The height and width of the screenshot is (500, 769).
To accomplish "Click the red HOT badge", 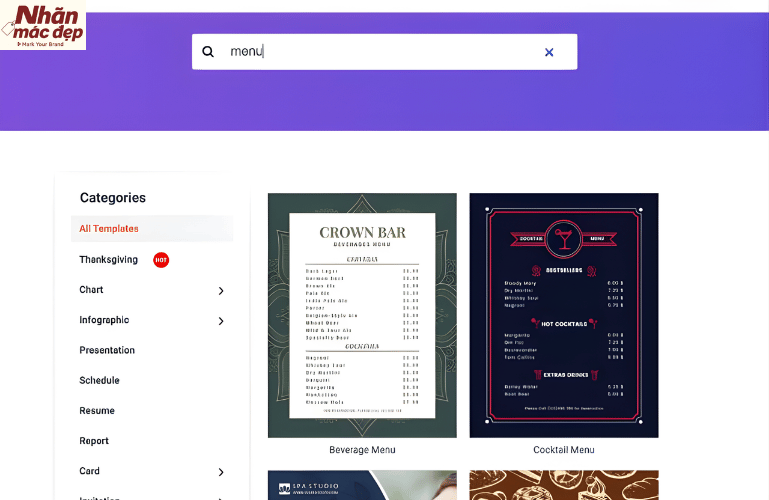I will (x=161, y=260).
